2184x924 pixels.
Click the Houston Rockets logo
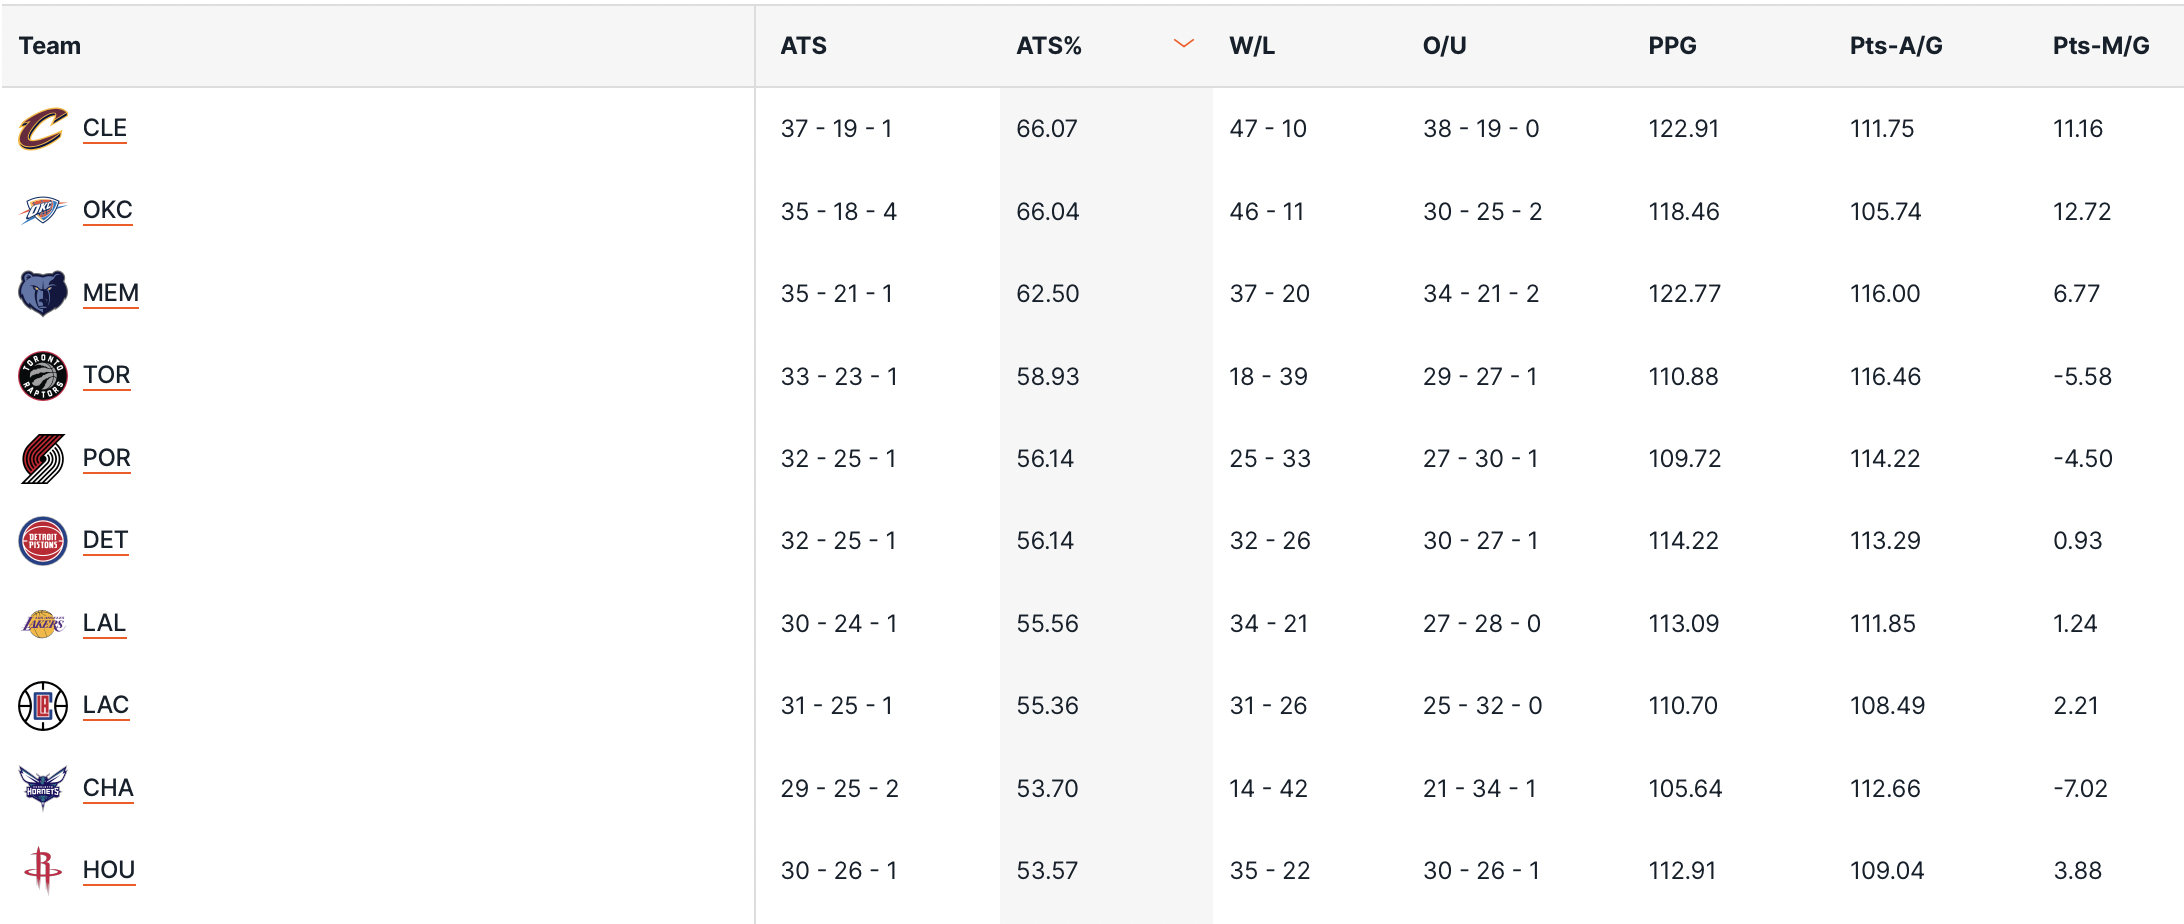pos(42,870)
